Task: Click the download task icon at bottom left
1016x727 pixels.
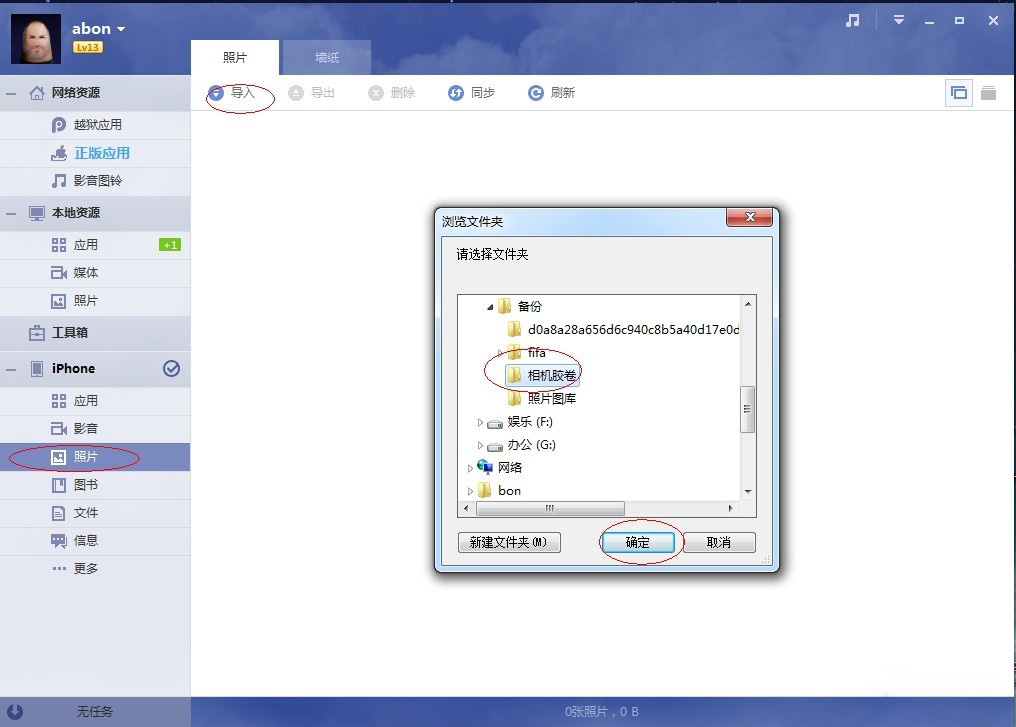Action: 15,711
